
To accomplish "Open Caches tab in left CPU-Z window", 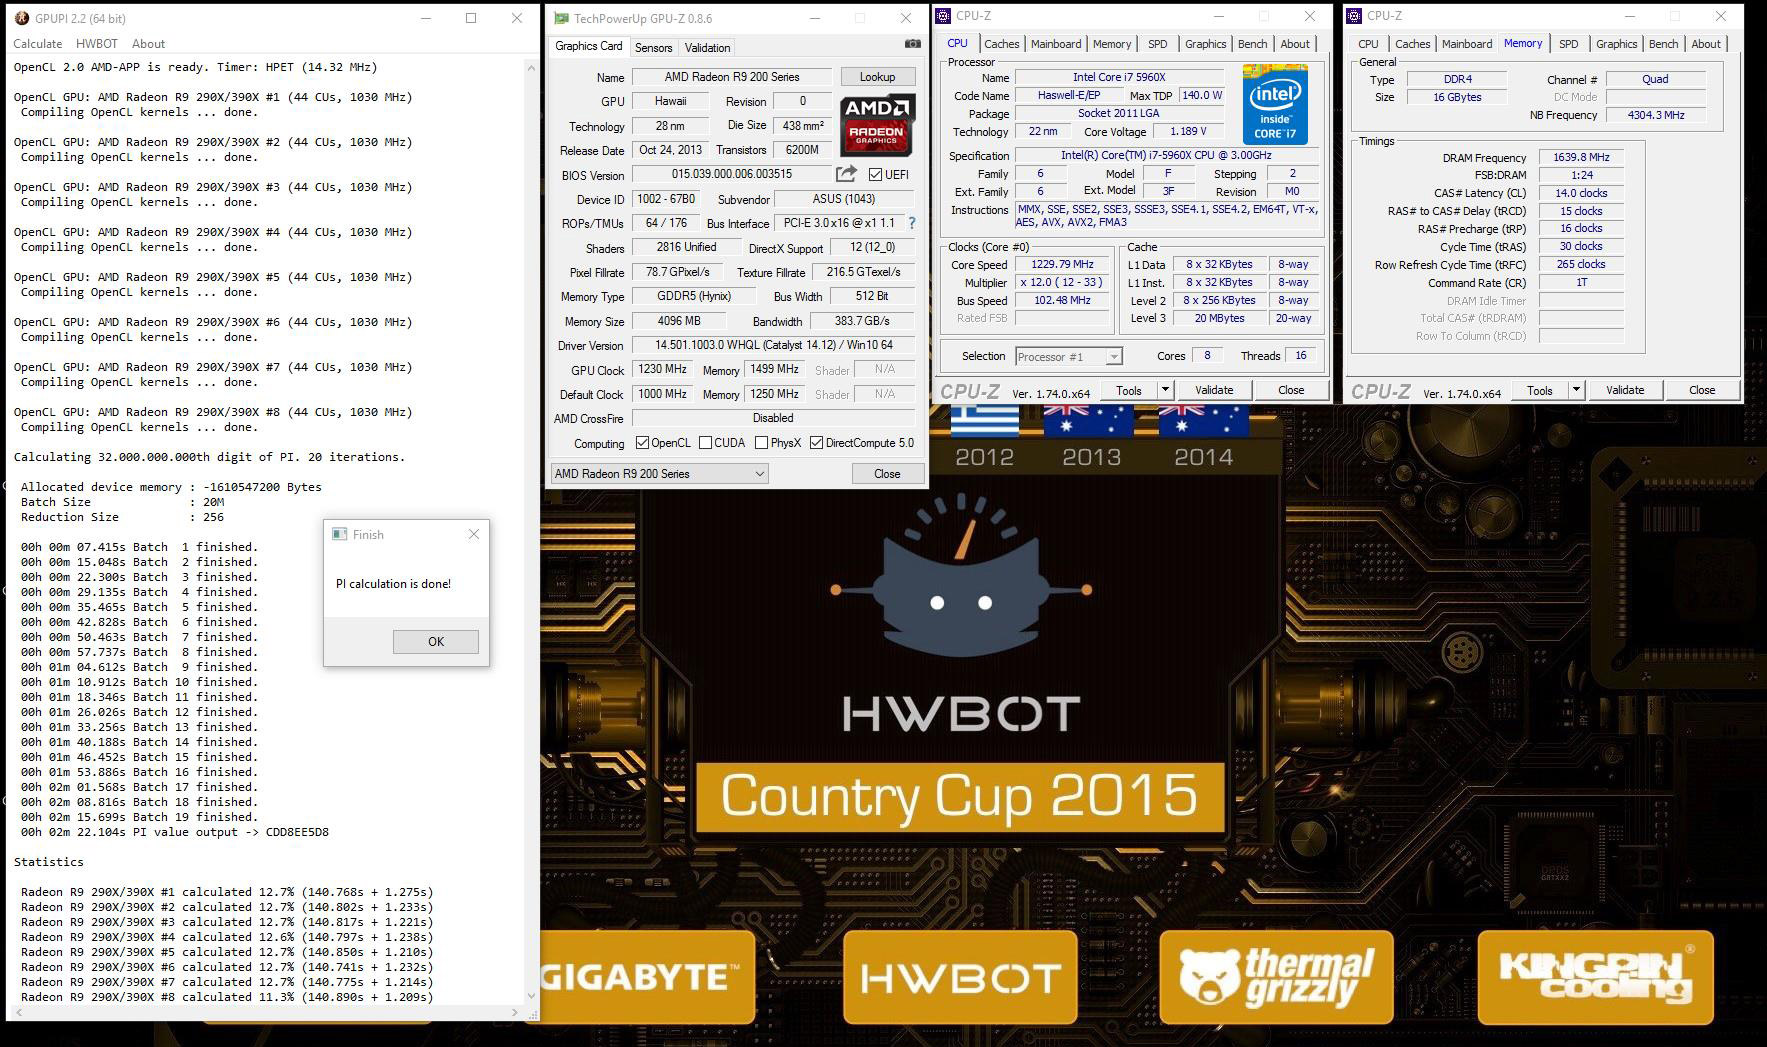I will point(1001,44).
